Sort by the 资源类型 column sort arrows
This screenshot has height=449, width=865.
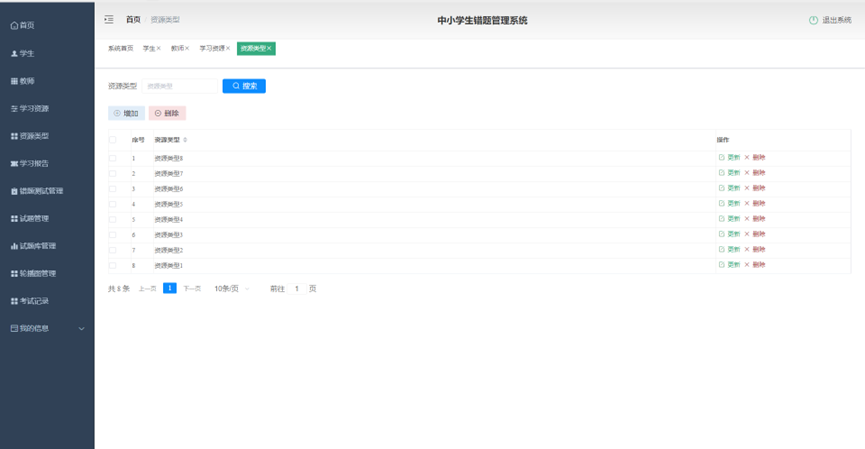point(185,140)
